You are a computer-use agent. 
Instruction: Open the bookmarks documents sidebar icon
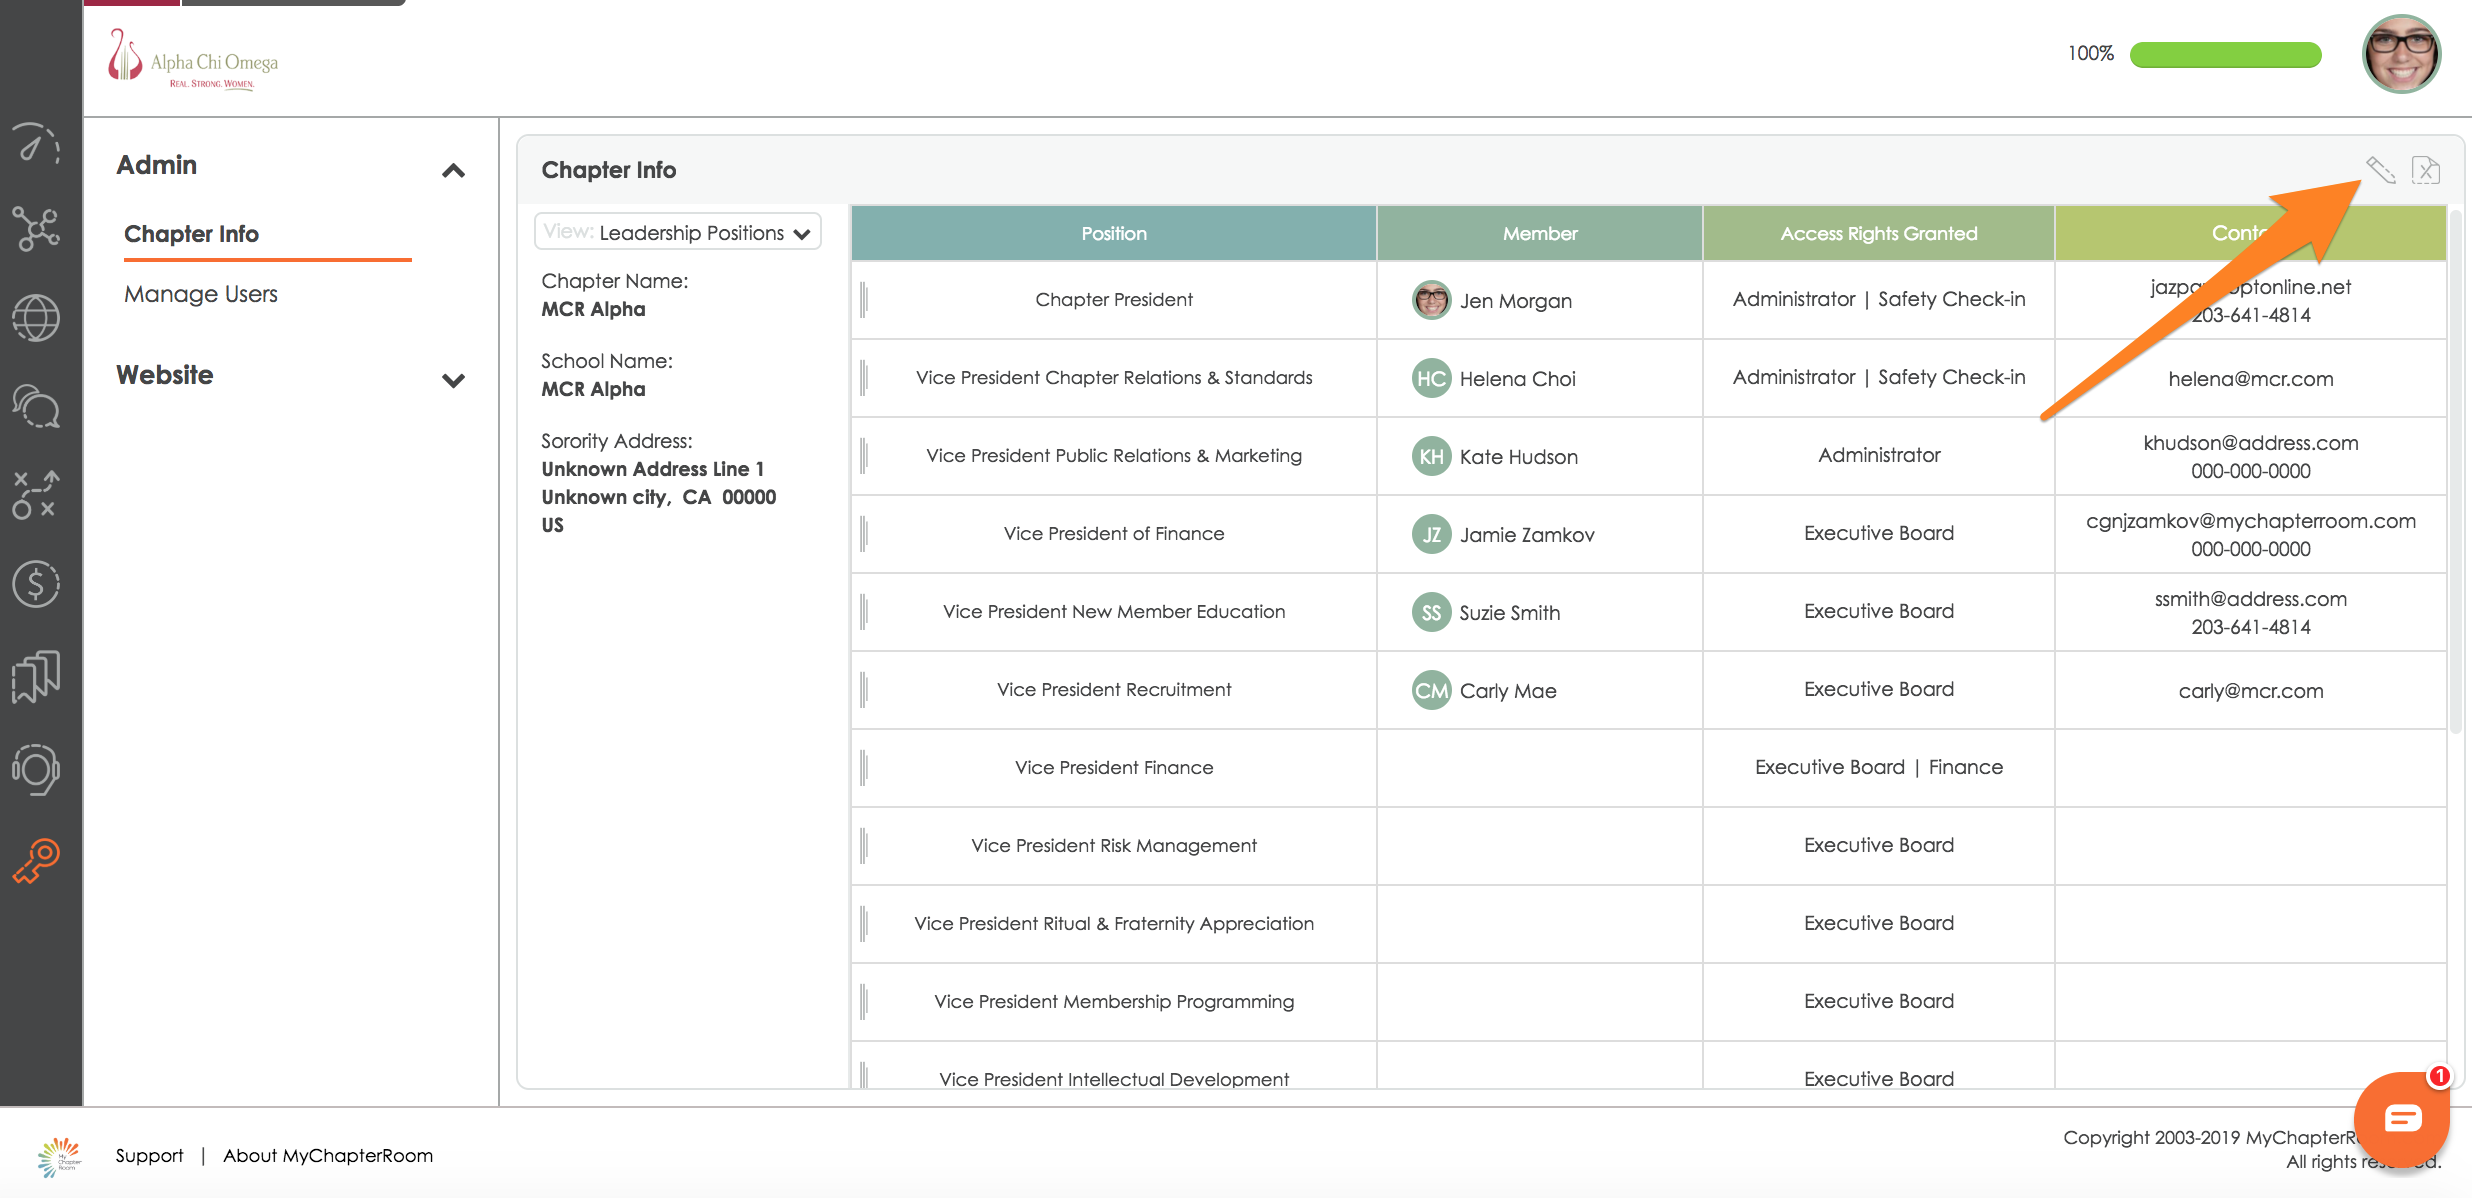pos(36,677)
